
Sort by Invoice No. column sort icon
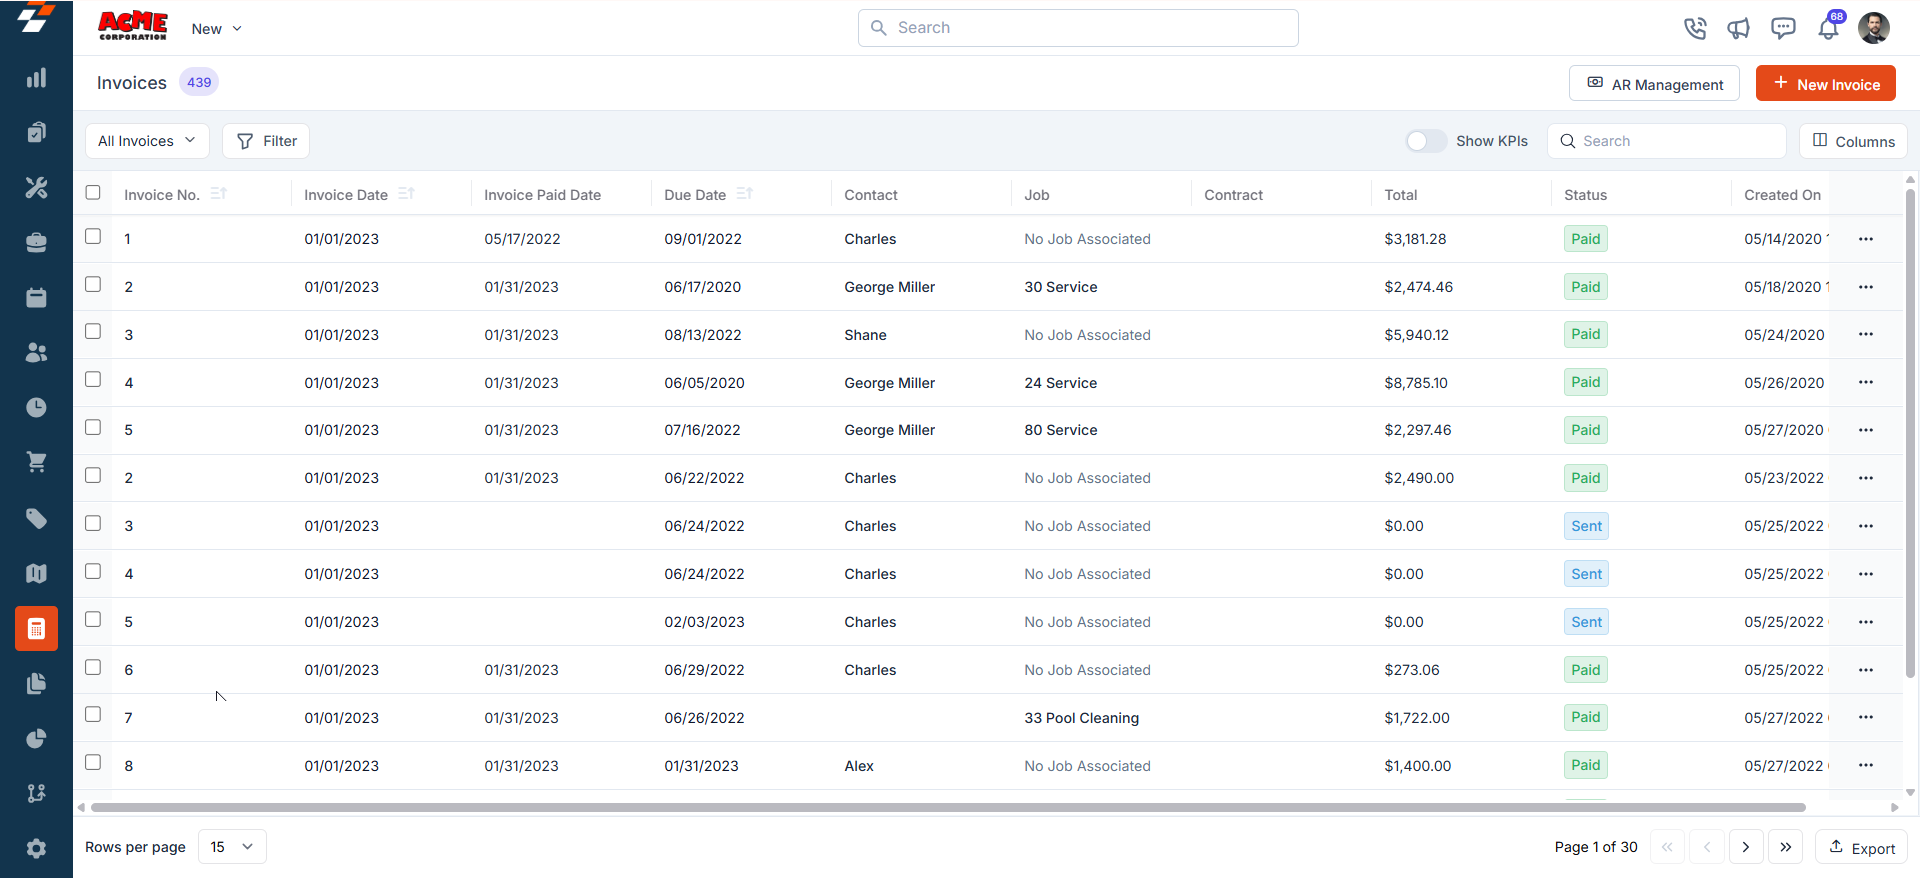tap(219, 194)
